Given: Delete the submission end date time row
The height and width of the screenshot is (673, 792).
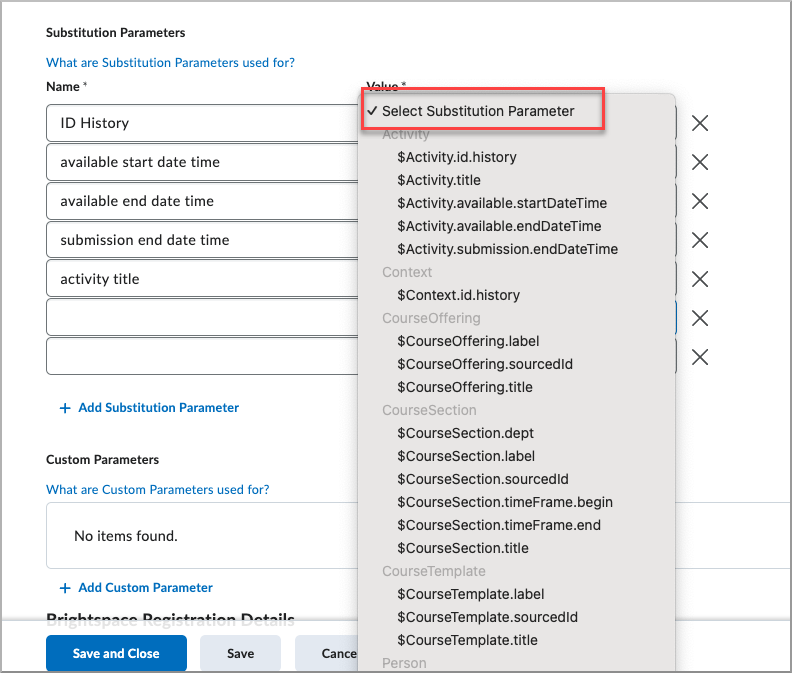Looking at the screenshot, I should tap(700, 240).
